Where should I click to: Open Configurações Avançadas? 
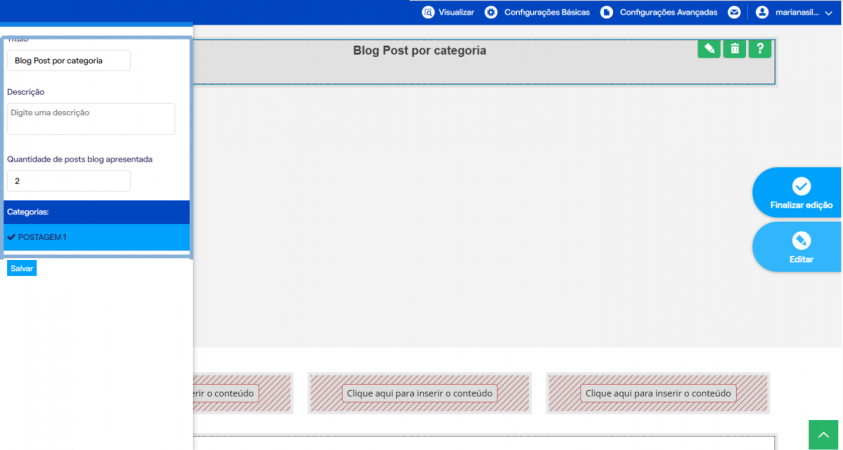668,12
